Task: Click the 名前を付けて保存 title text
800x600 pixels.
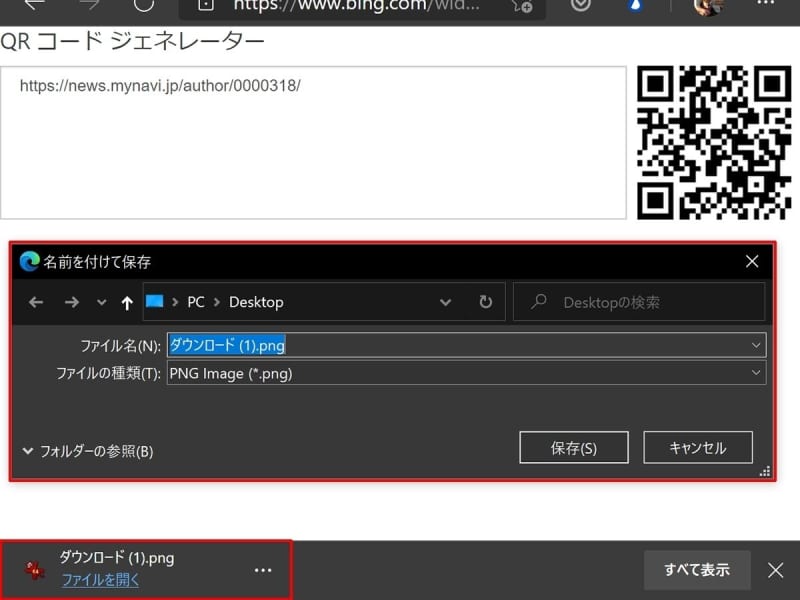Action: click(97, 262)
